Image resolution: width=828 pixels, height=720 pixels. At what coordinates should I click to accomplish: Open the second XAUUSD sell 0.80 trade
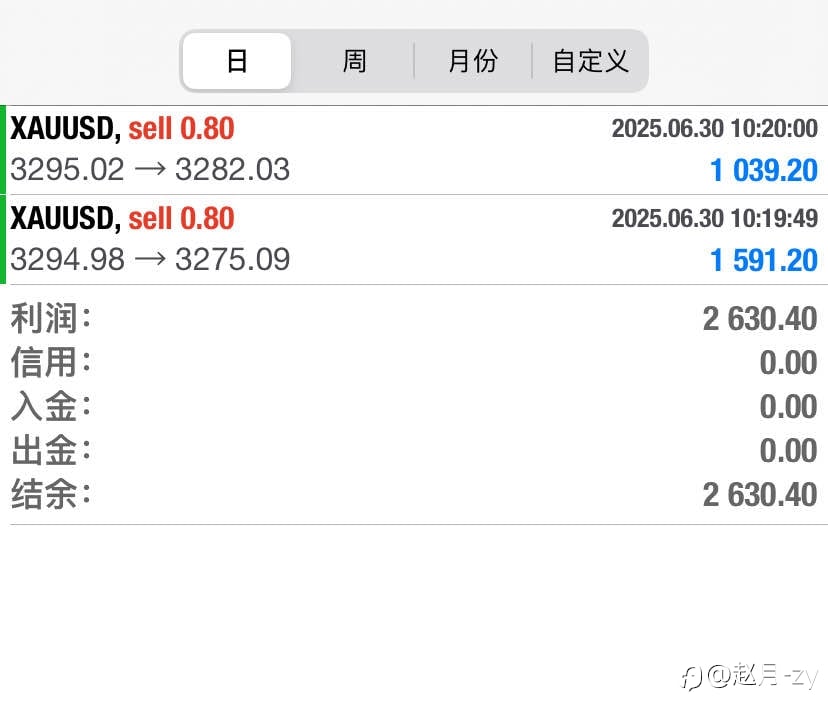click(x=414, y=240)
